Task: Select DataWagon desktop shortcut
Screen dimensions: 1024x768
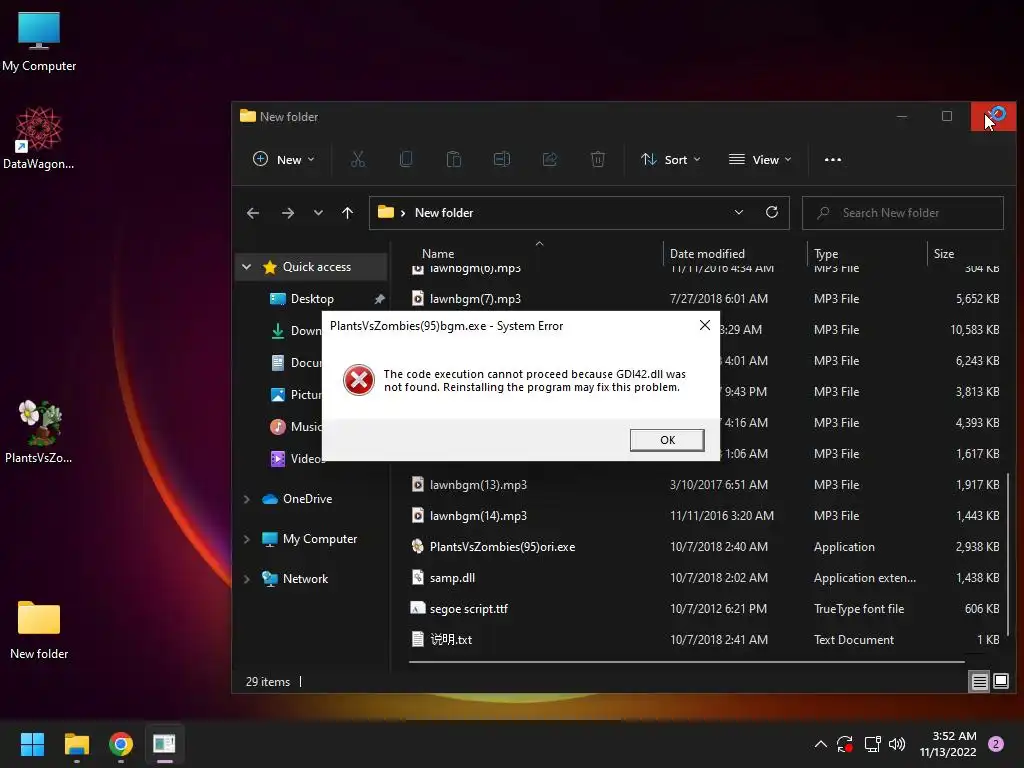Action: point(39,138)
